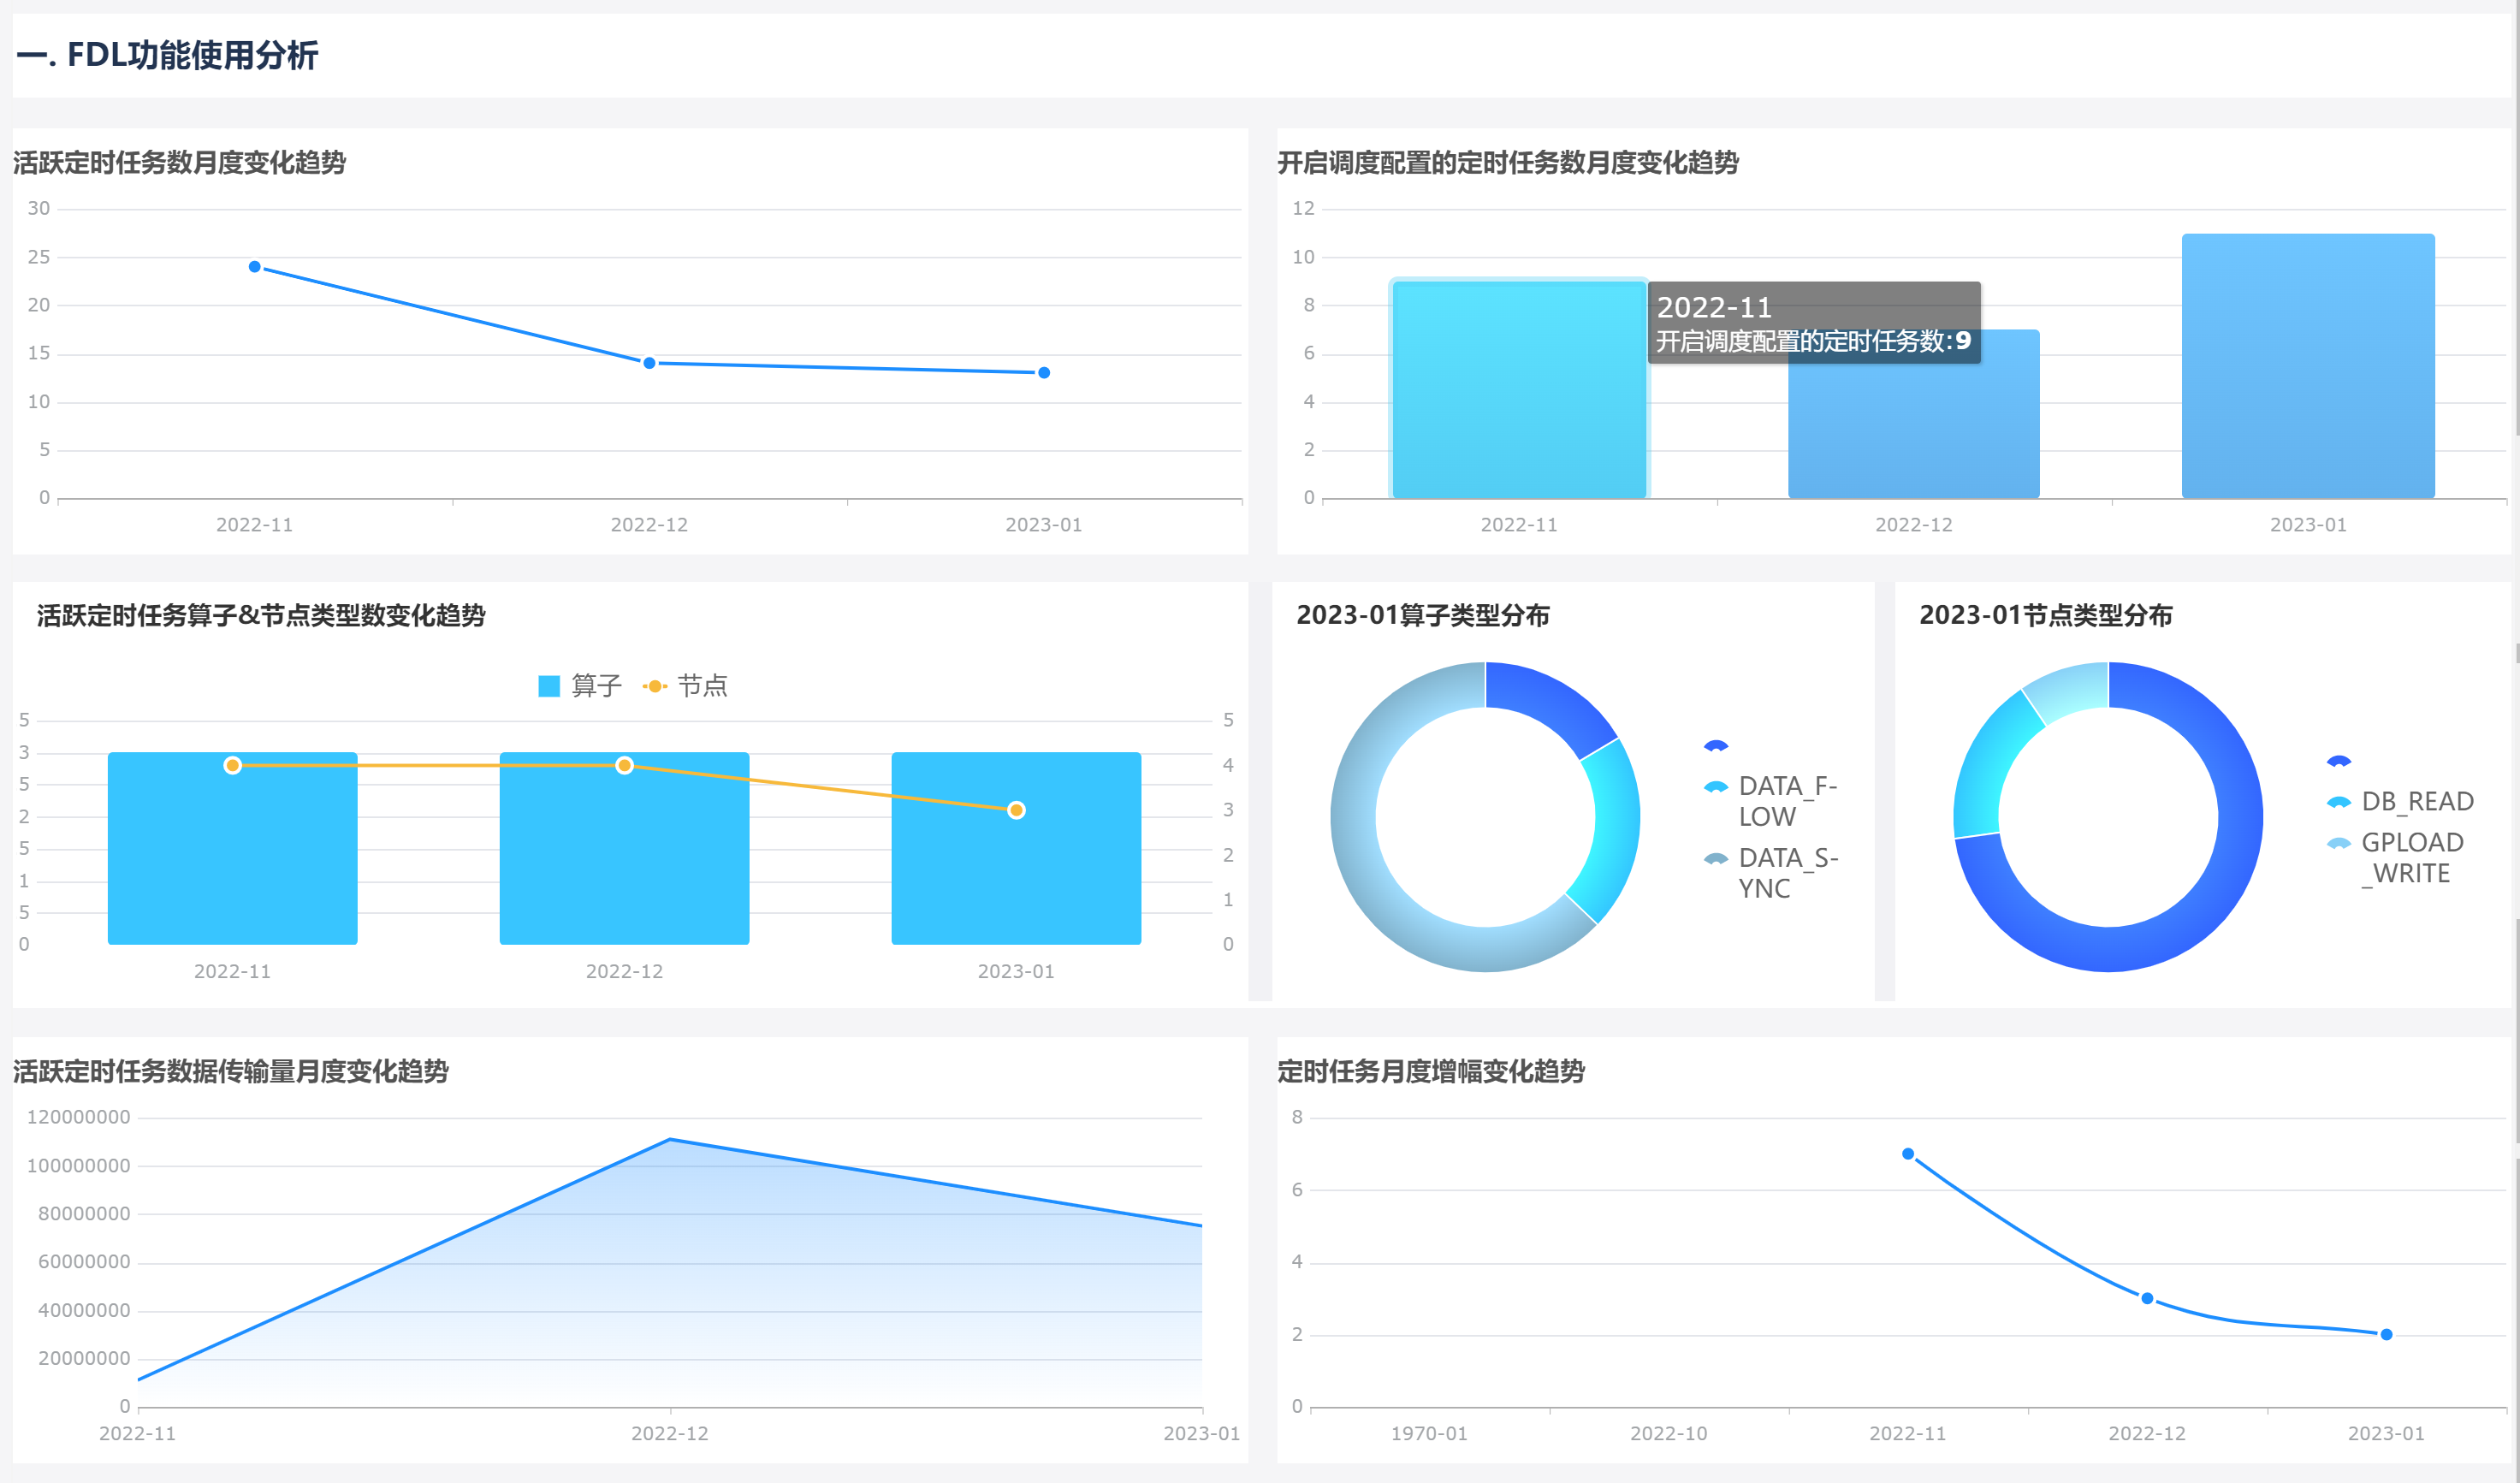Click unnamed top legend icon in node chart
Image resolution: width=2520 pixels, height=1483 pixels.
pyautogui.click(x=2338, y=761)
